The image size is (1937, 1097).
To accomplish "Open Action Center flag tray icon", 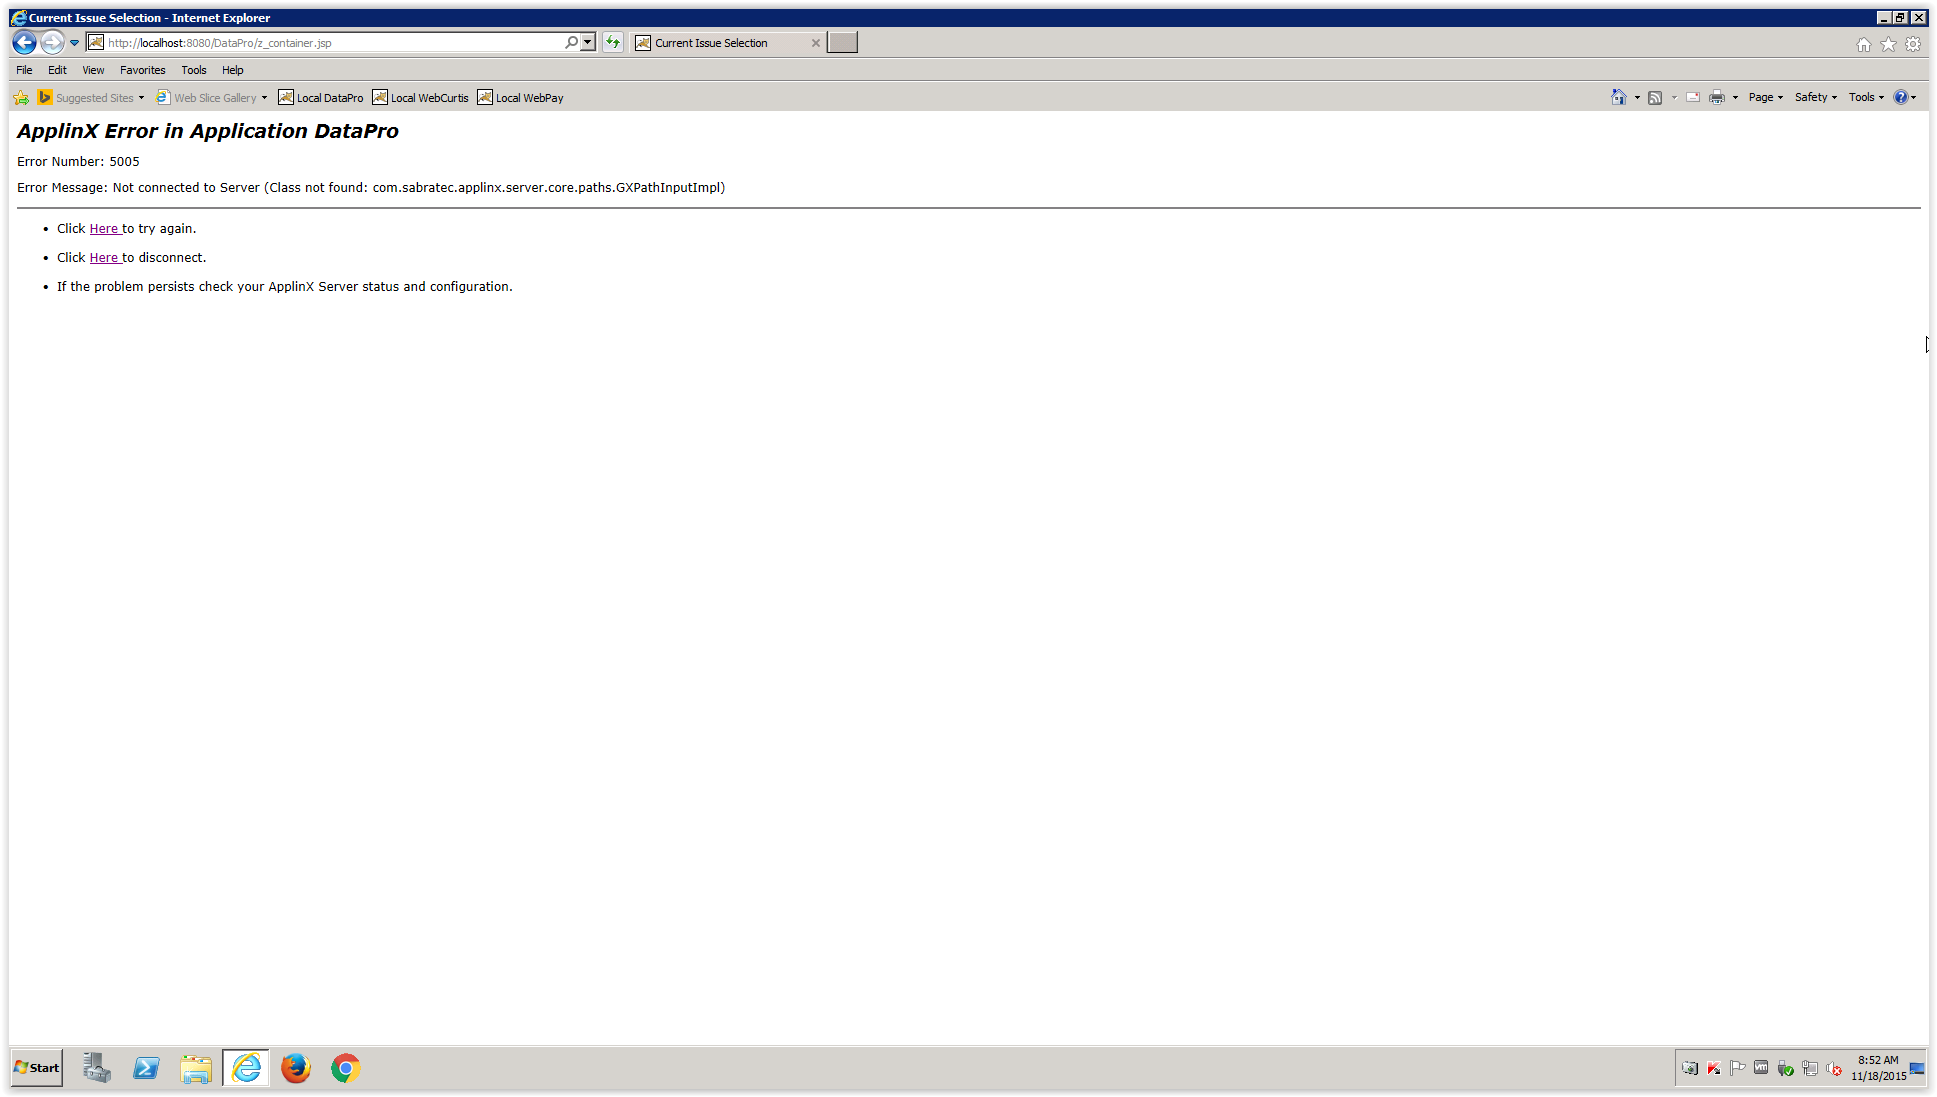I will 1738,1068.
